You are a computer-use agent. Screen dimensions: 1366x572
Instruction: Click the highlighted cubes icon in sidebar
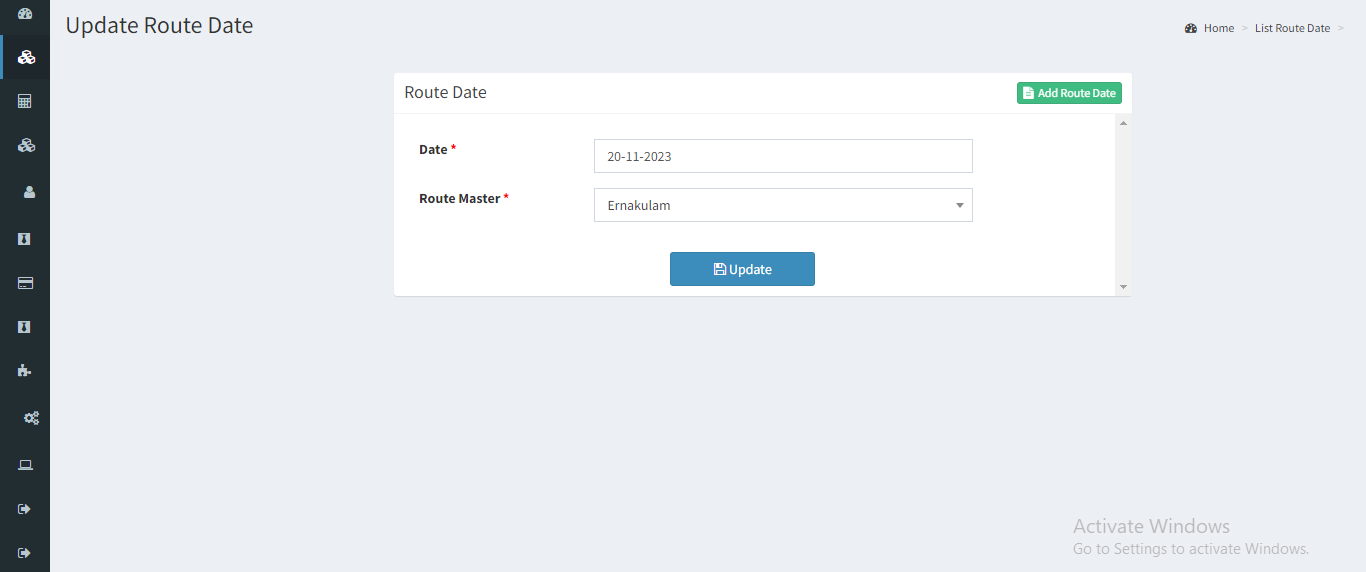tap(27, 57)
